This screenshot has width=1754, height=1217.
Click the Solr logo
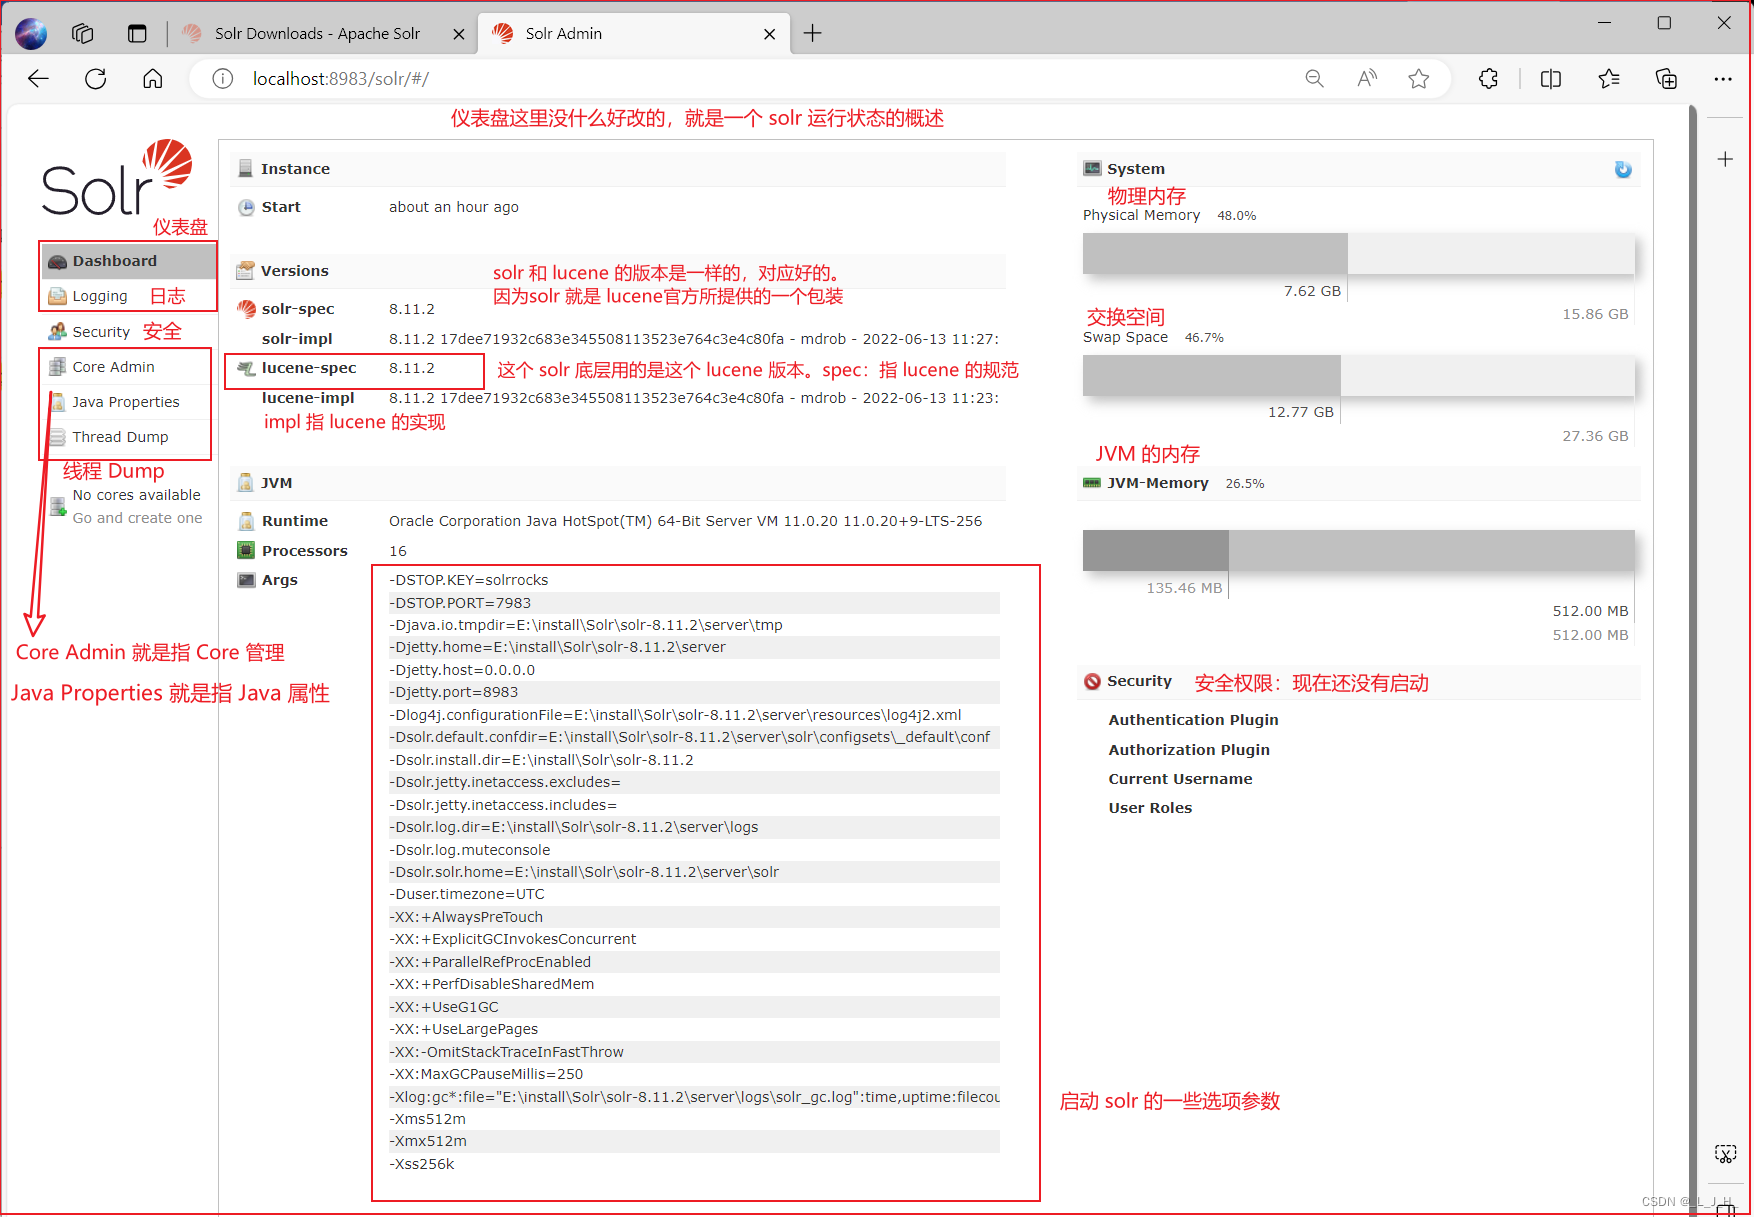point(117,178)
